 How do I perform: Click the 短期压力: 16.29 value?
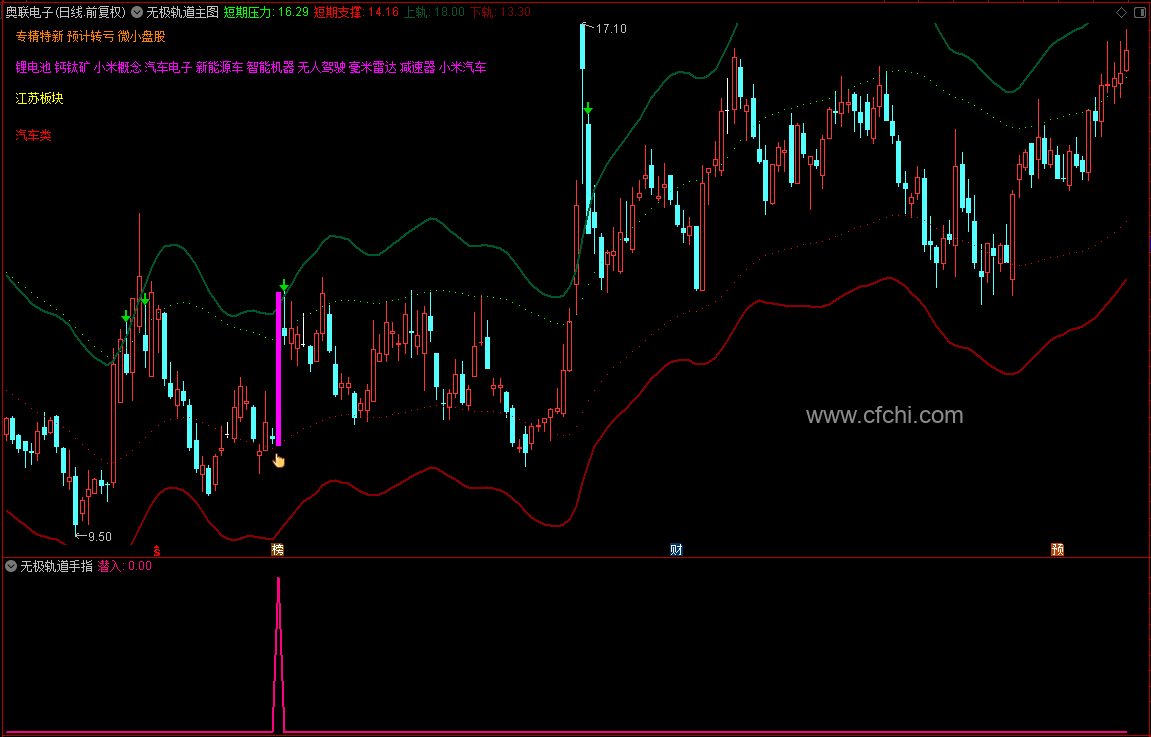coord(266,12)
